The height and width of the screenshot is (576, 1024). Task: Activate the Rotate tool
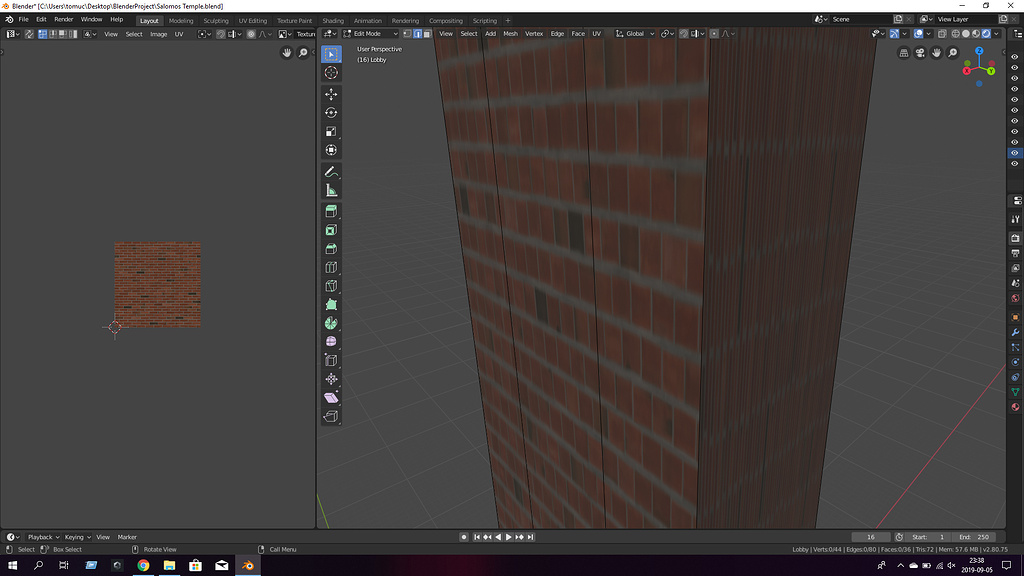click(x=331, y=112)
